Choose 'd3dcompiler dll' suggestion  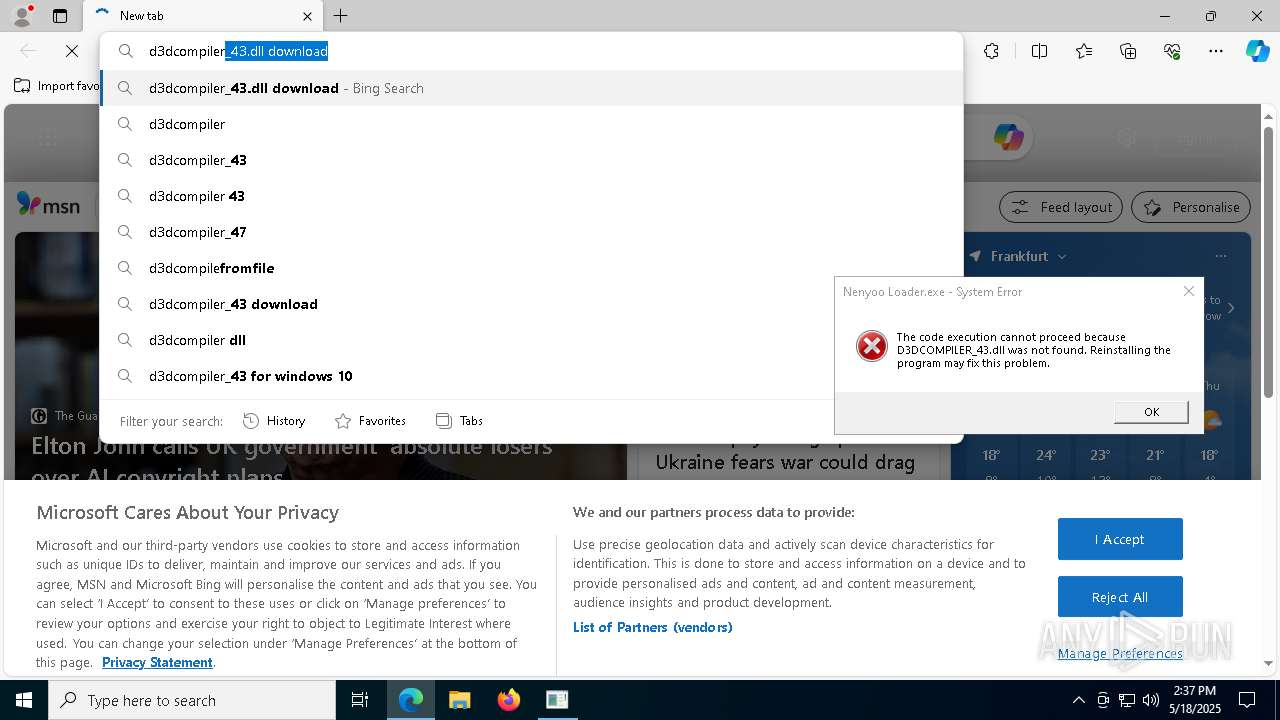(531, 340)
